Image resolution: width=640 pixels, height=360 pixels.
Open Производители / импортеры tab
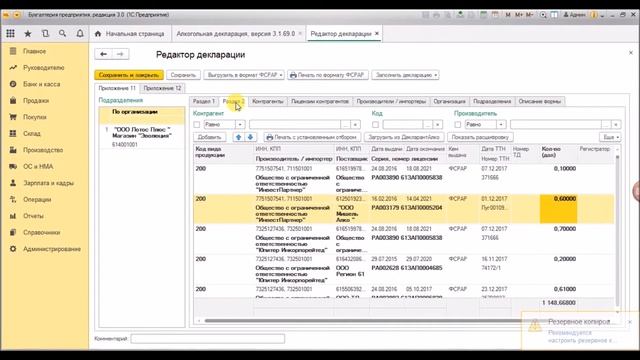click(391, 101)
